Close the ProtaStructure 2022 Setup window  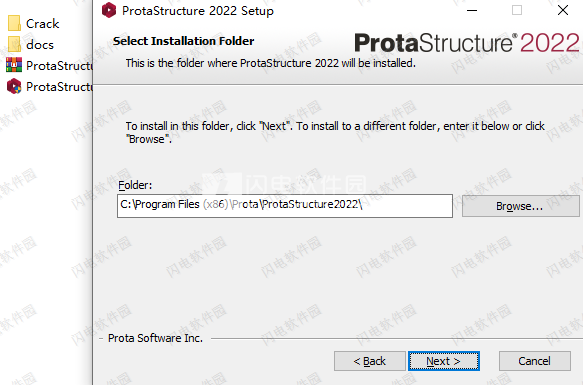click(563, 10)
